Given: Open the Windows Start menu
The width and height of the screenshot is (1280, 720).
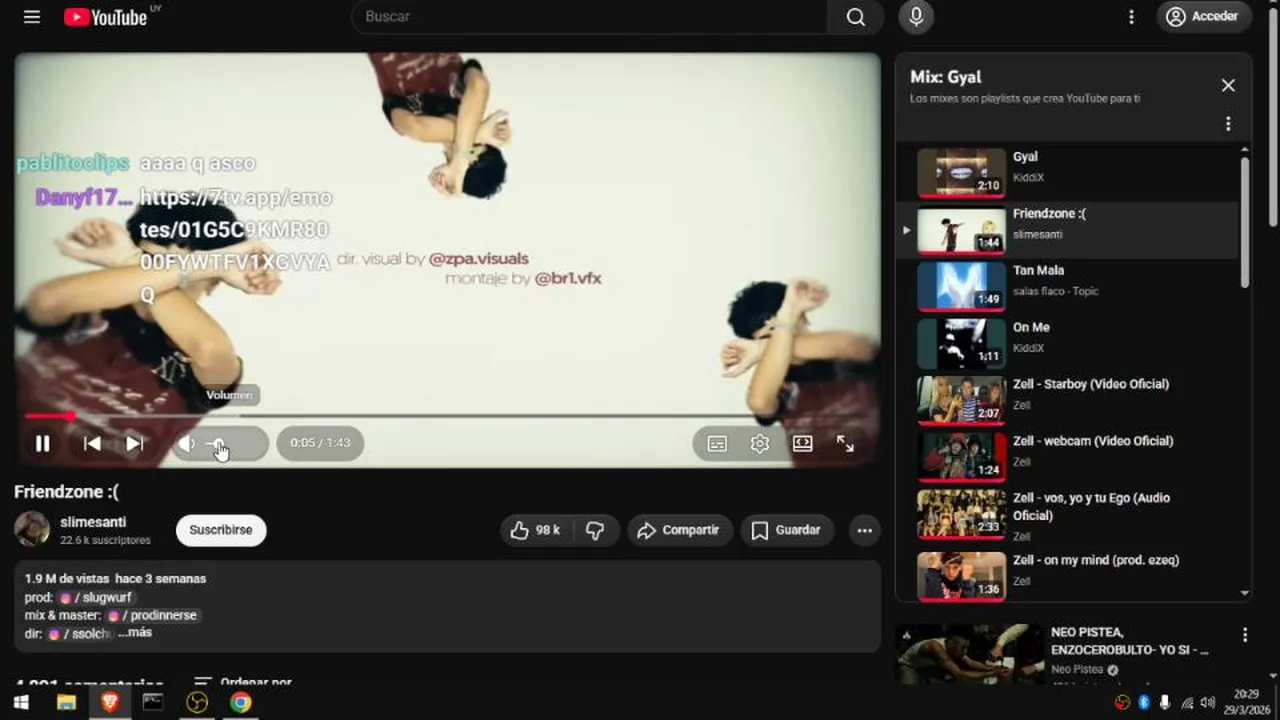Looking at the screenshot, I should click(20, 703).
